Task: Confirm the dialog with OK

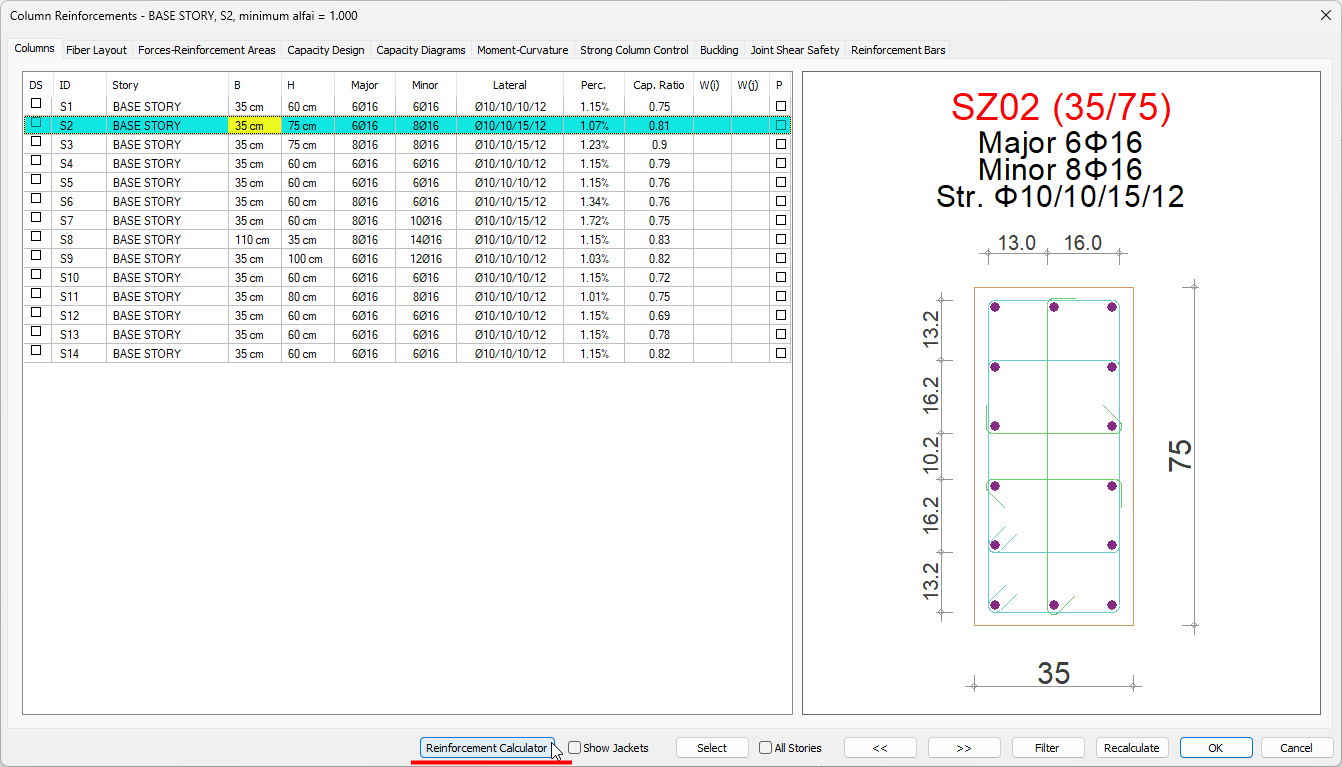Action: (1215, 748)
